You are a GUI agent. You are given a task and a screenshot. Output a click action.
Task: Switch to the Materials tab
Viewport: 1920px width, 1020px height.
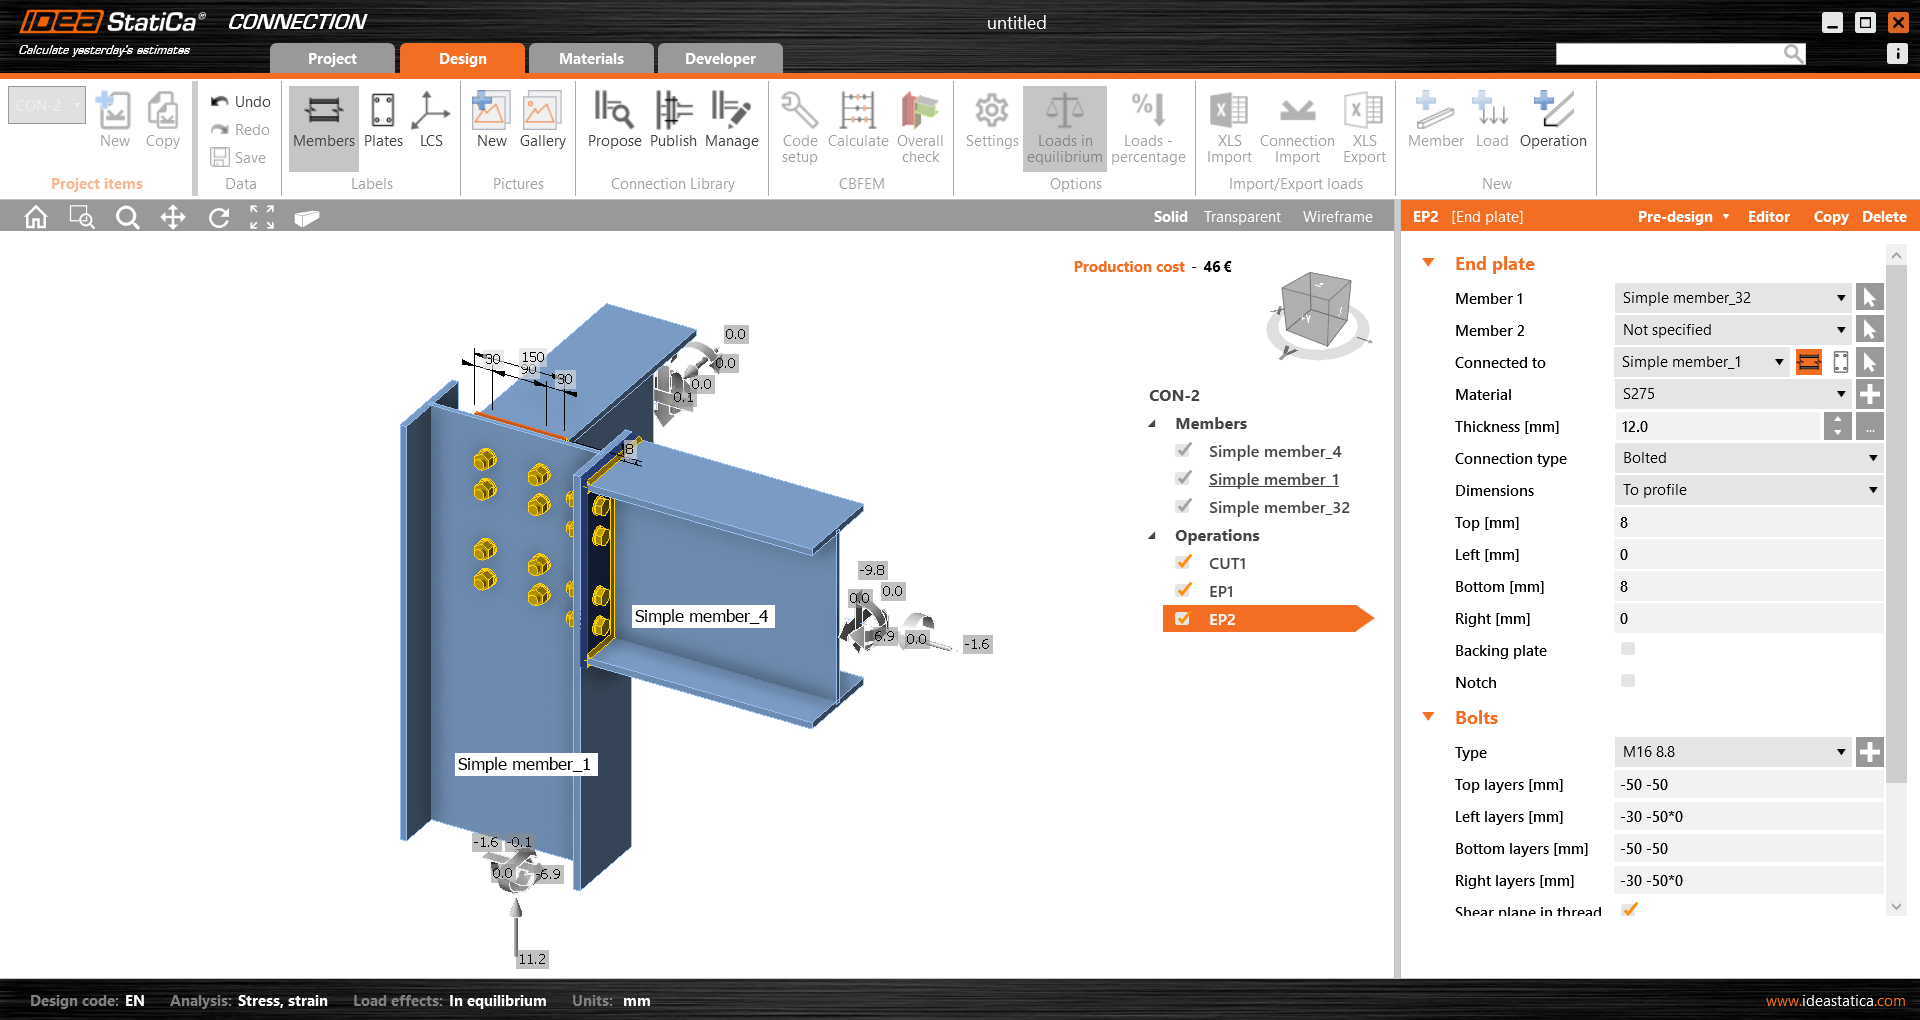click(591, 59)
